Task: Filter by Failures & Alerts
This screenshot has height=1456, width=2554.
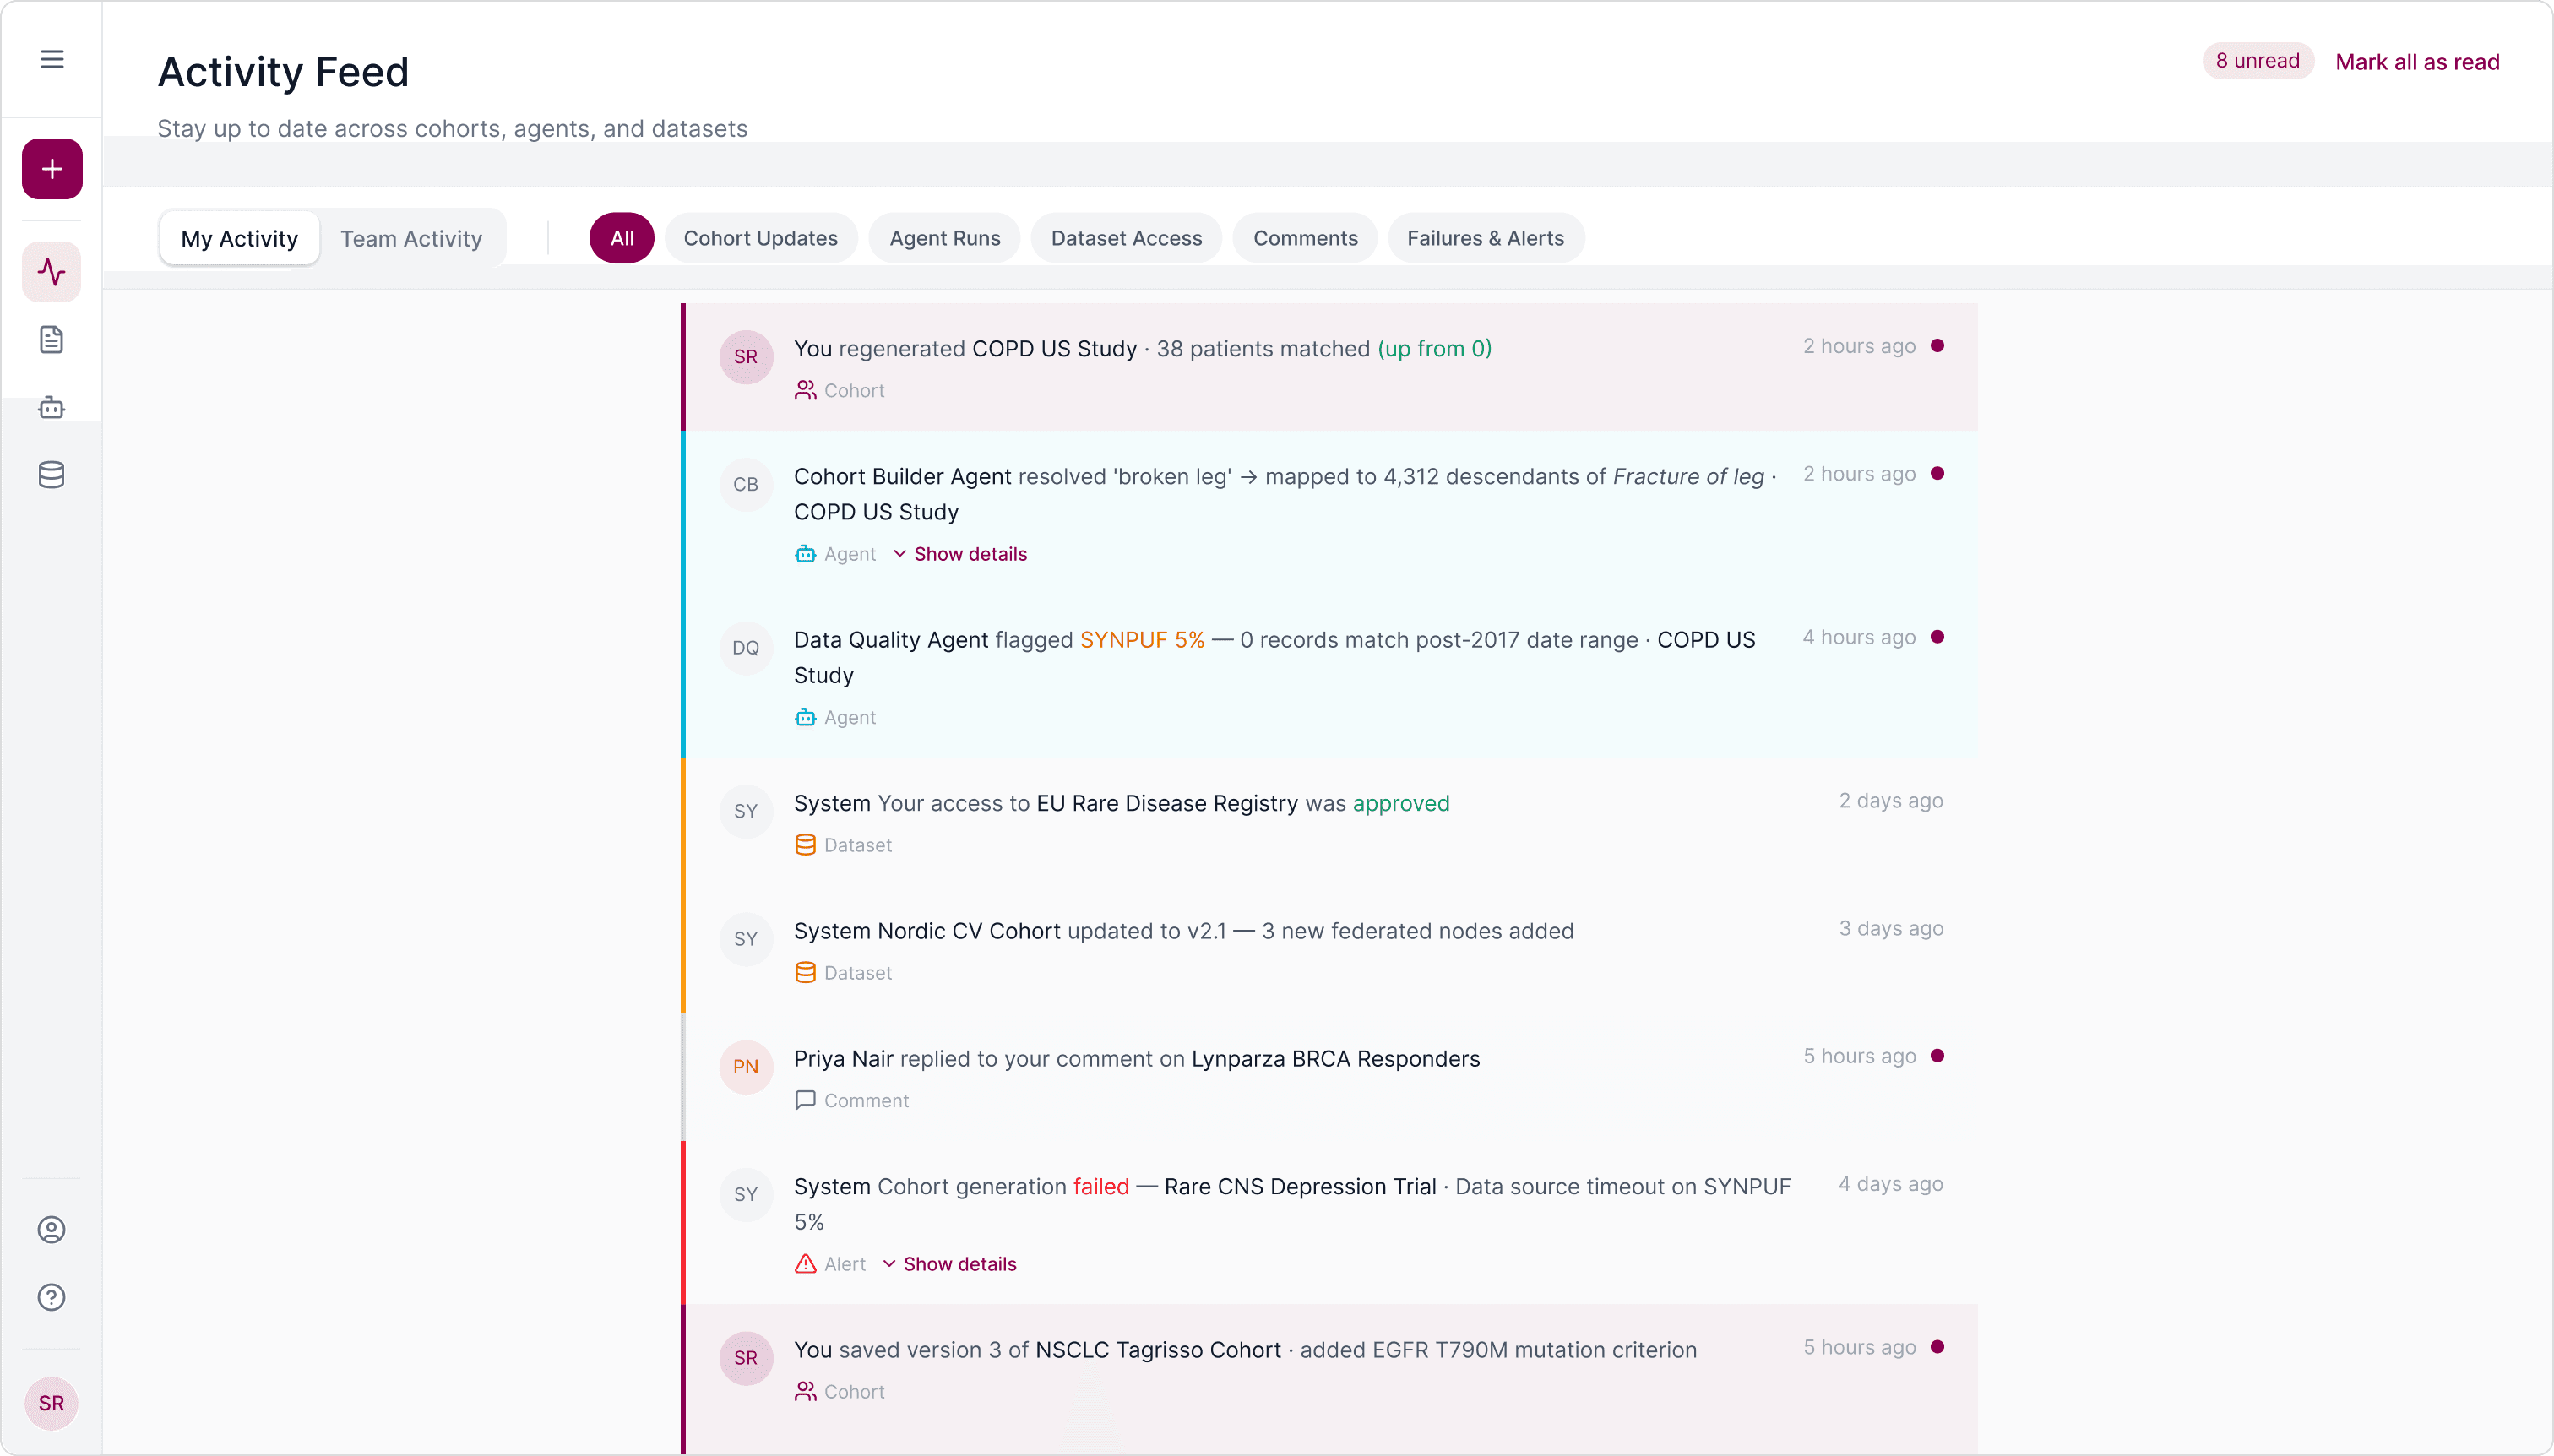Action: (1486, 238)
